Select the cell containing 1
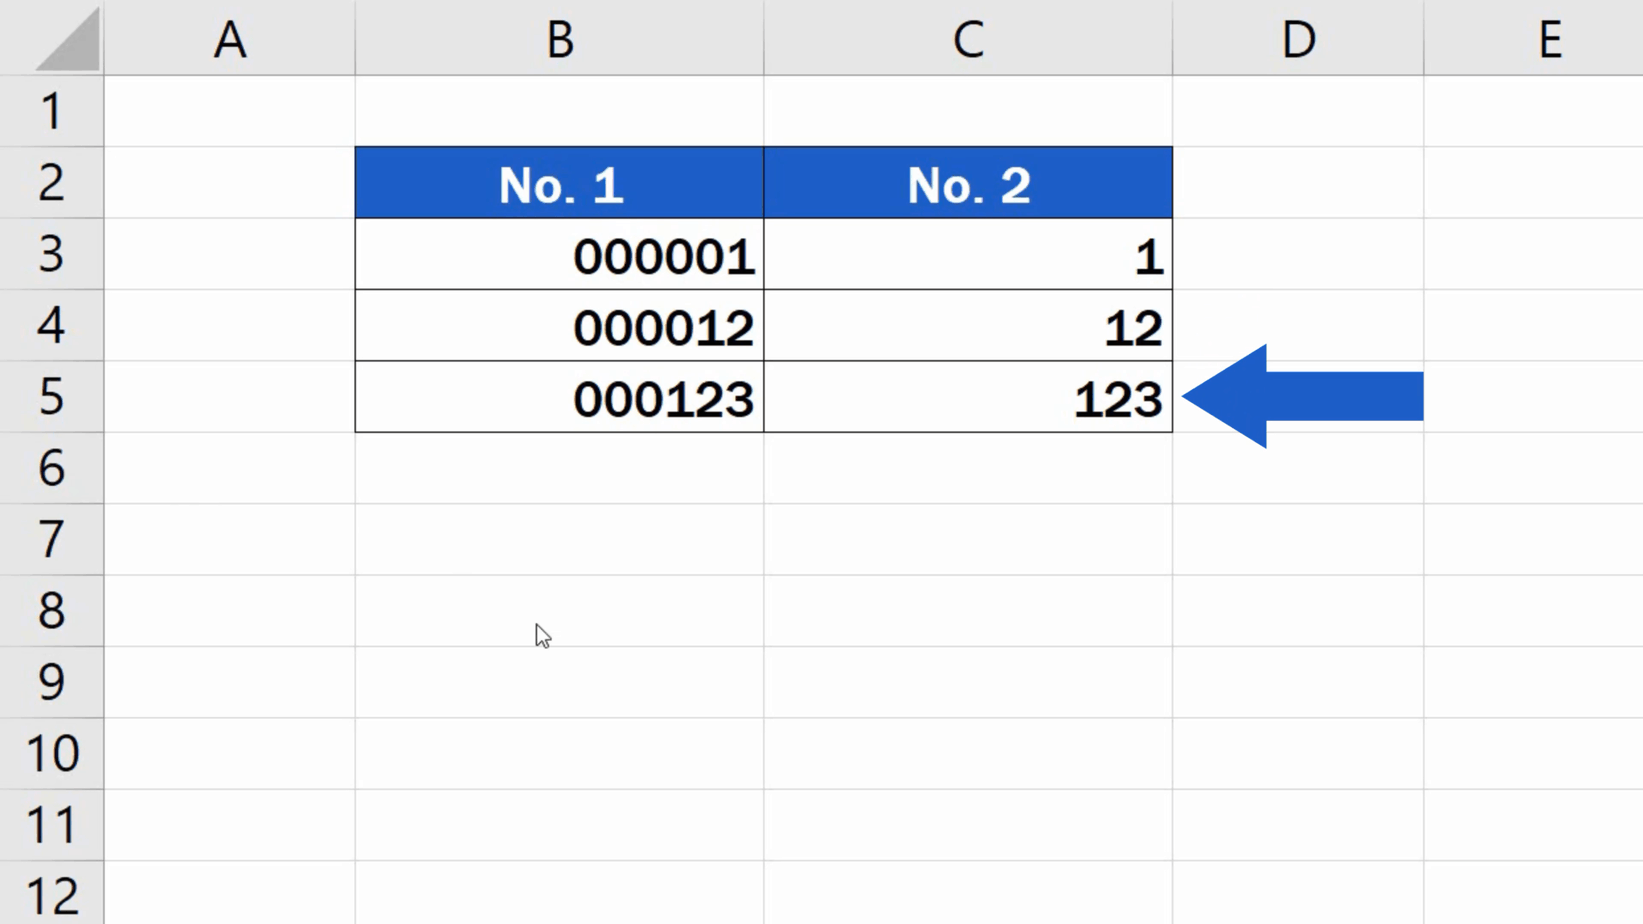 [967, 254]
